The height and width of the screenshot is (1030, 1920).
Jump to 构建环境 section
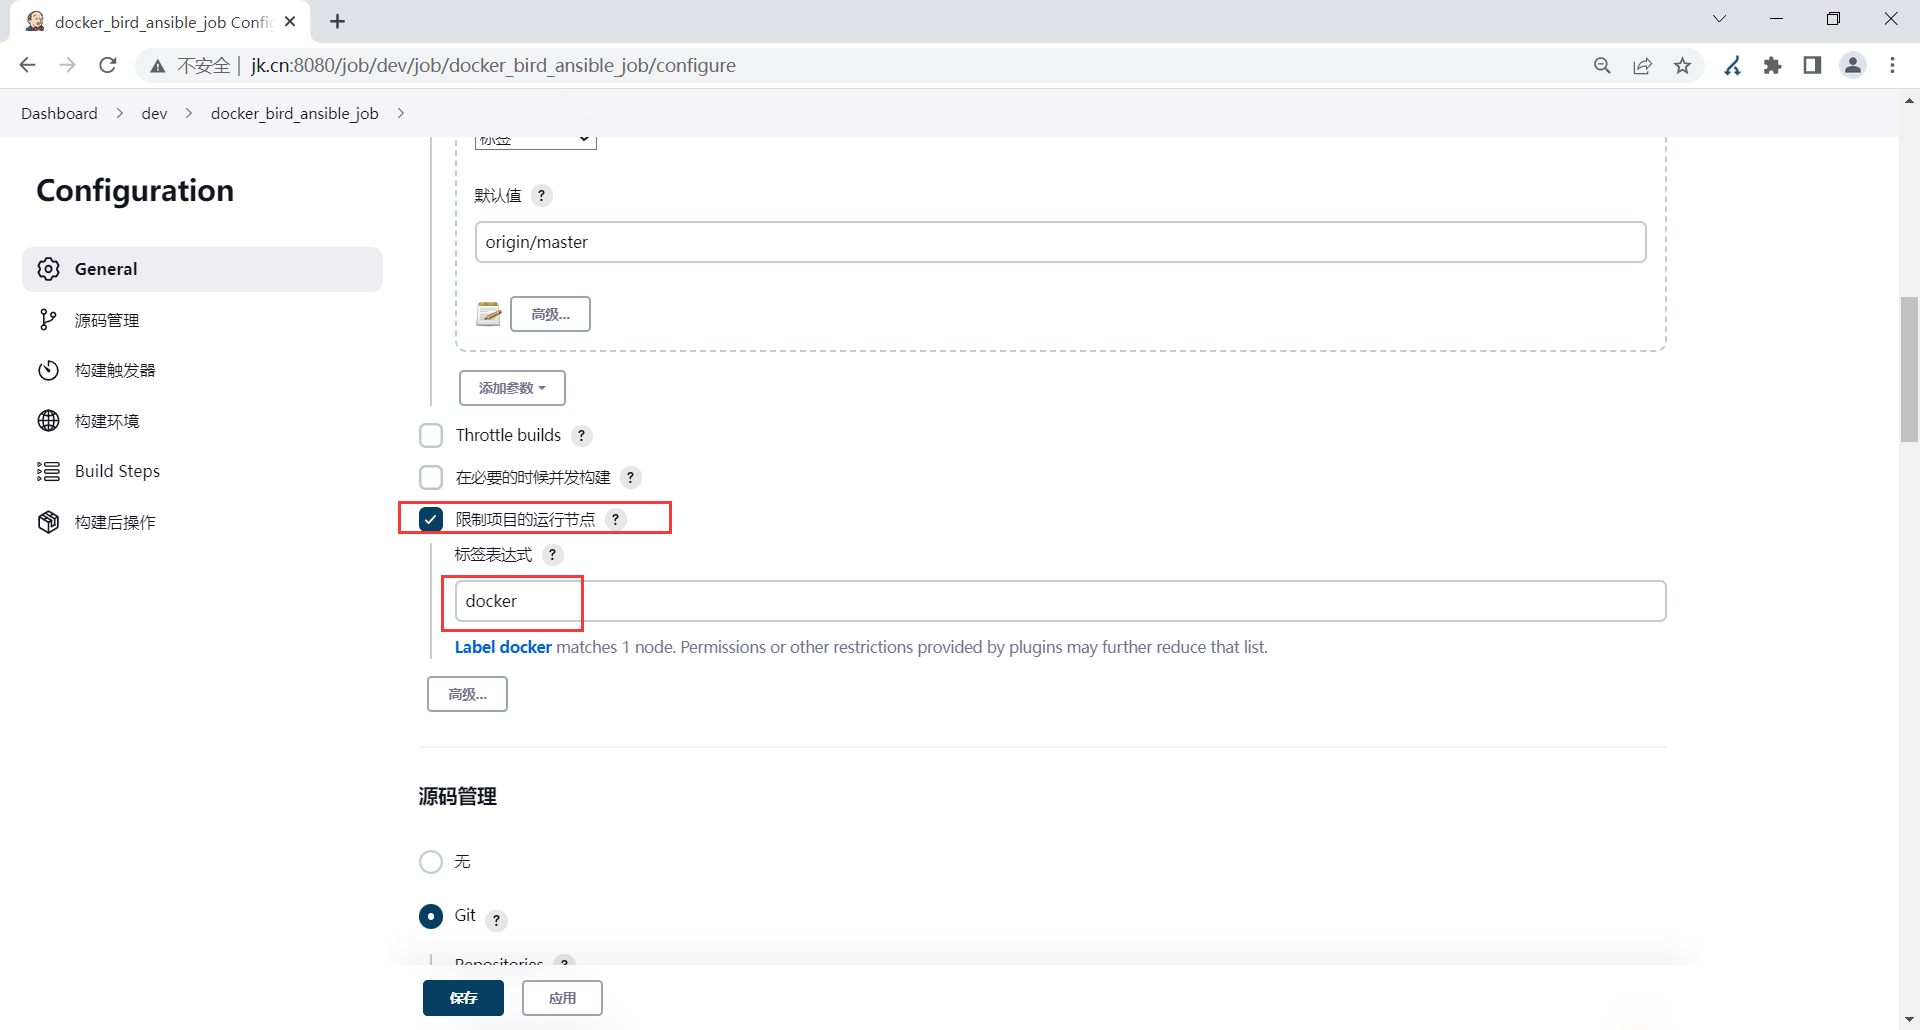tap(202, 421)
